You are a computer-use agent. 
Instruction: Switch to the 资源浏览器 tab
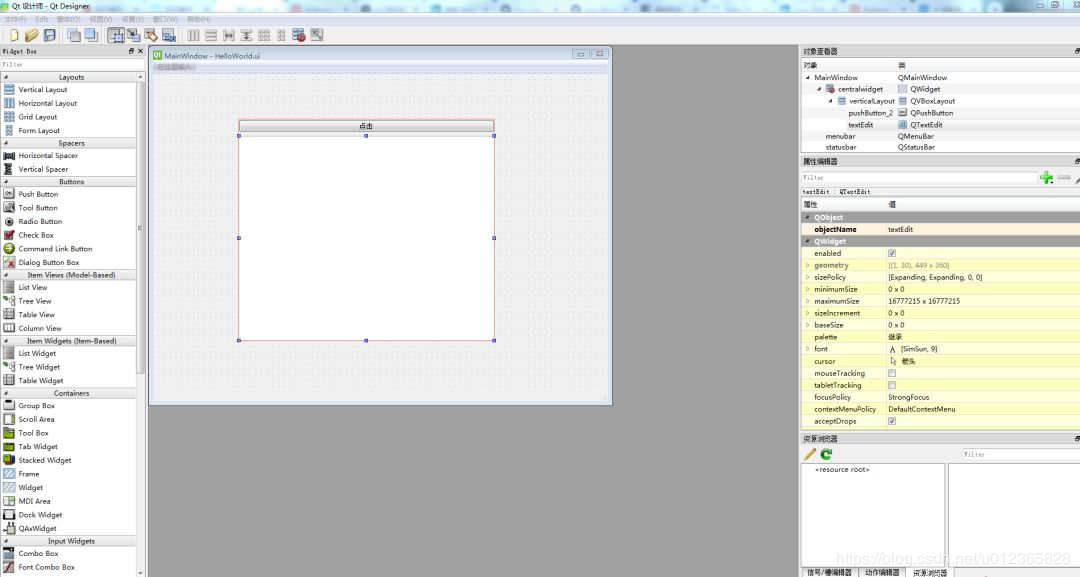[930, 572]
